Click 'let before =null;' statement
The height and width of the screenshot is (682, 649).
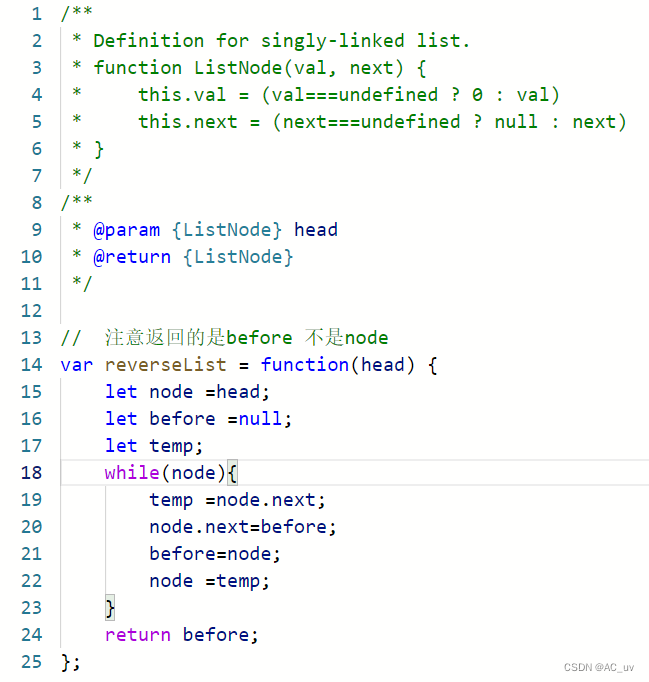click(198, 419)
